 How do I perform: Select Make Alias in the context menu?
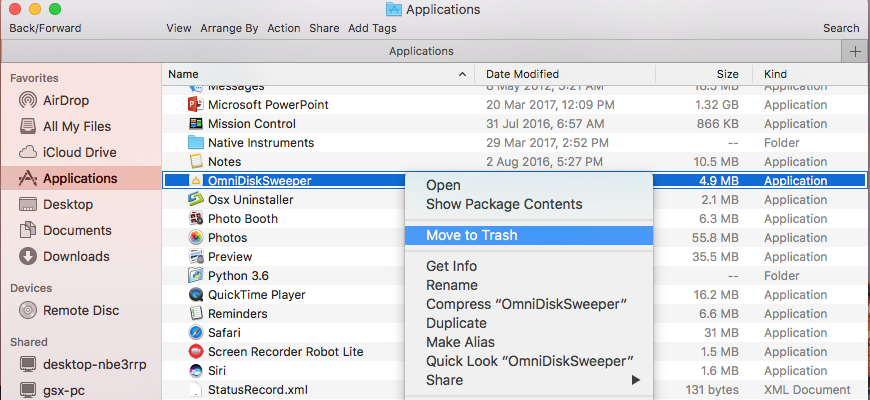(x=460, y=342)
